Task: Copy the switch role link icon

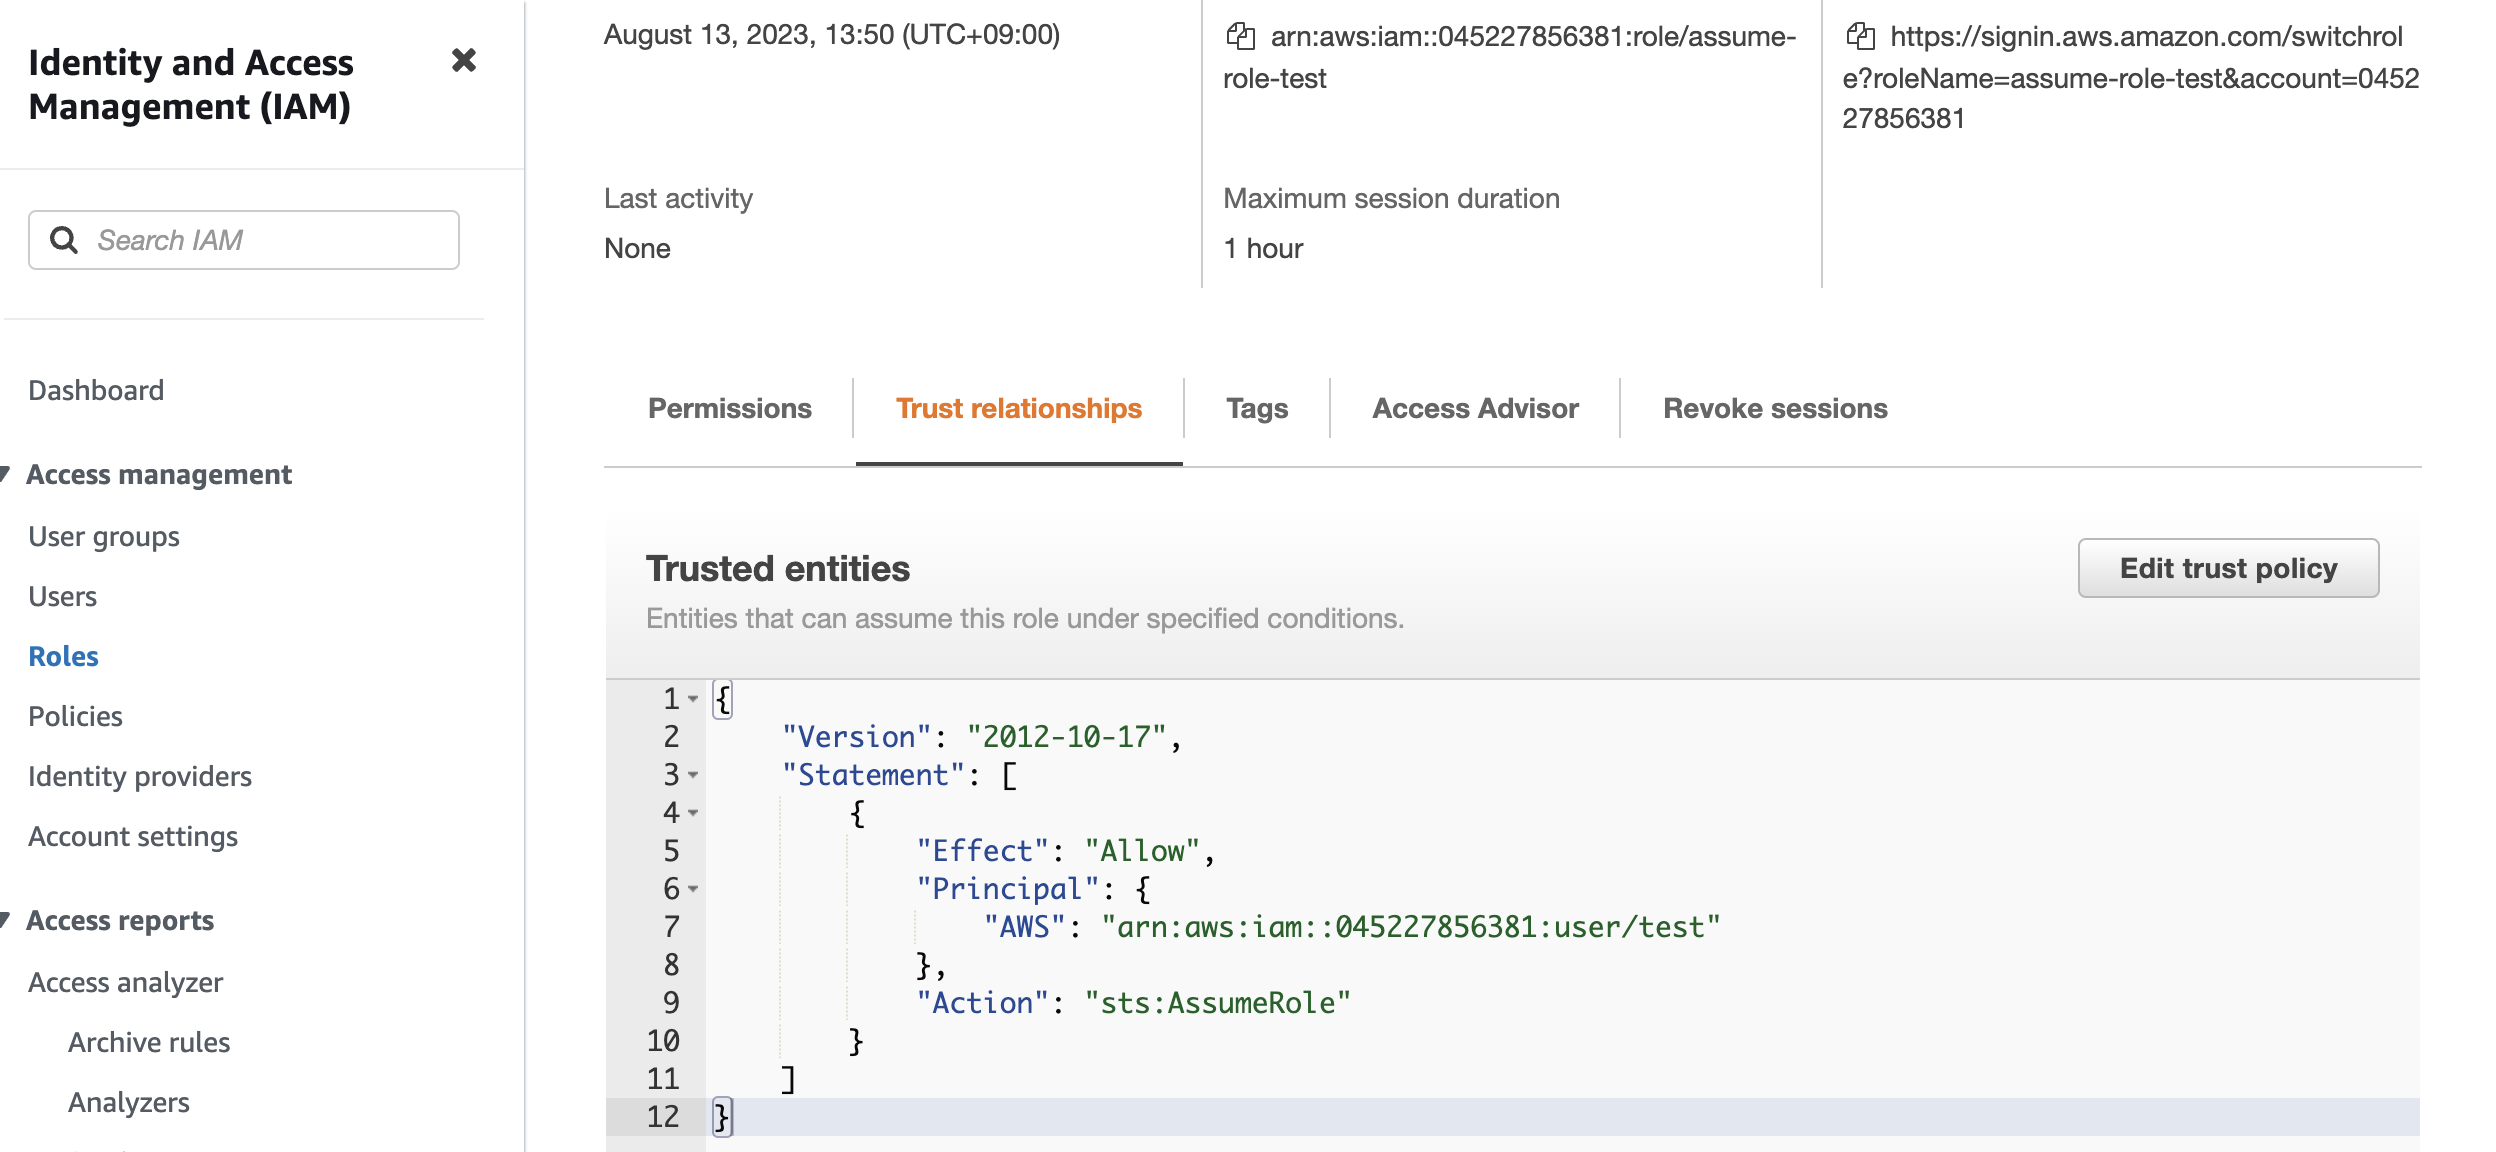Action: (x=1860, y=37)
